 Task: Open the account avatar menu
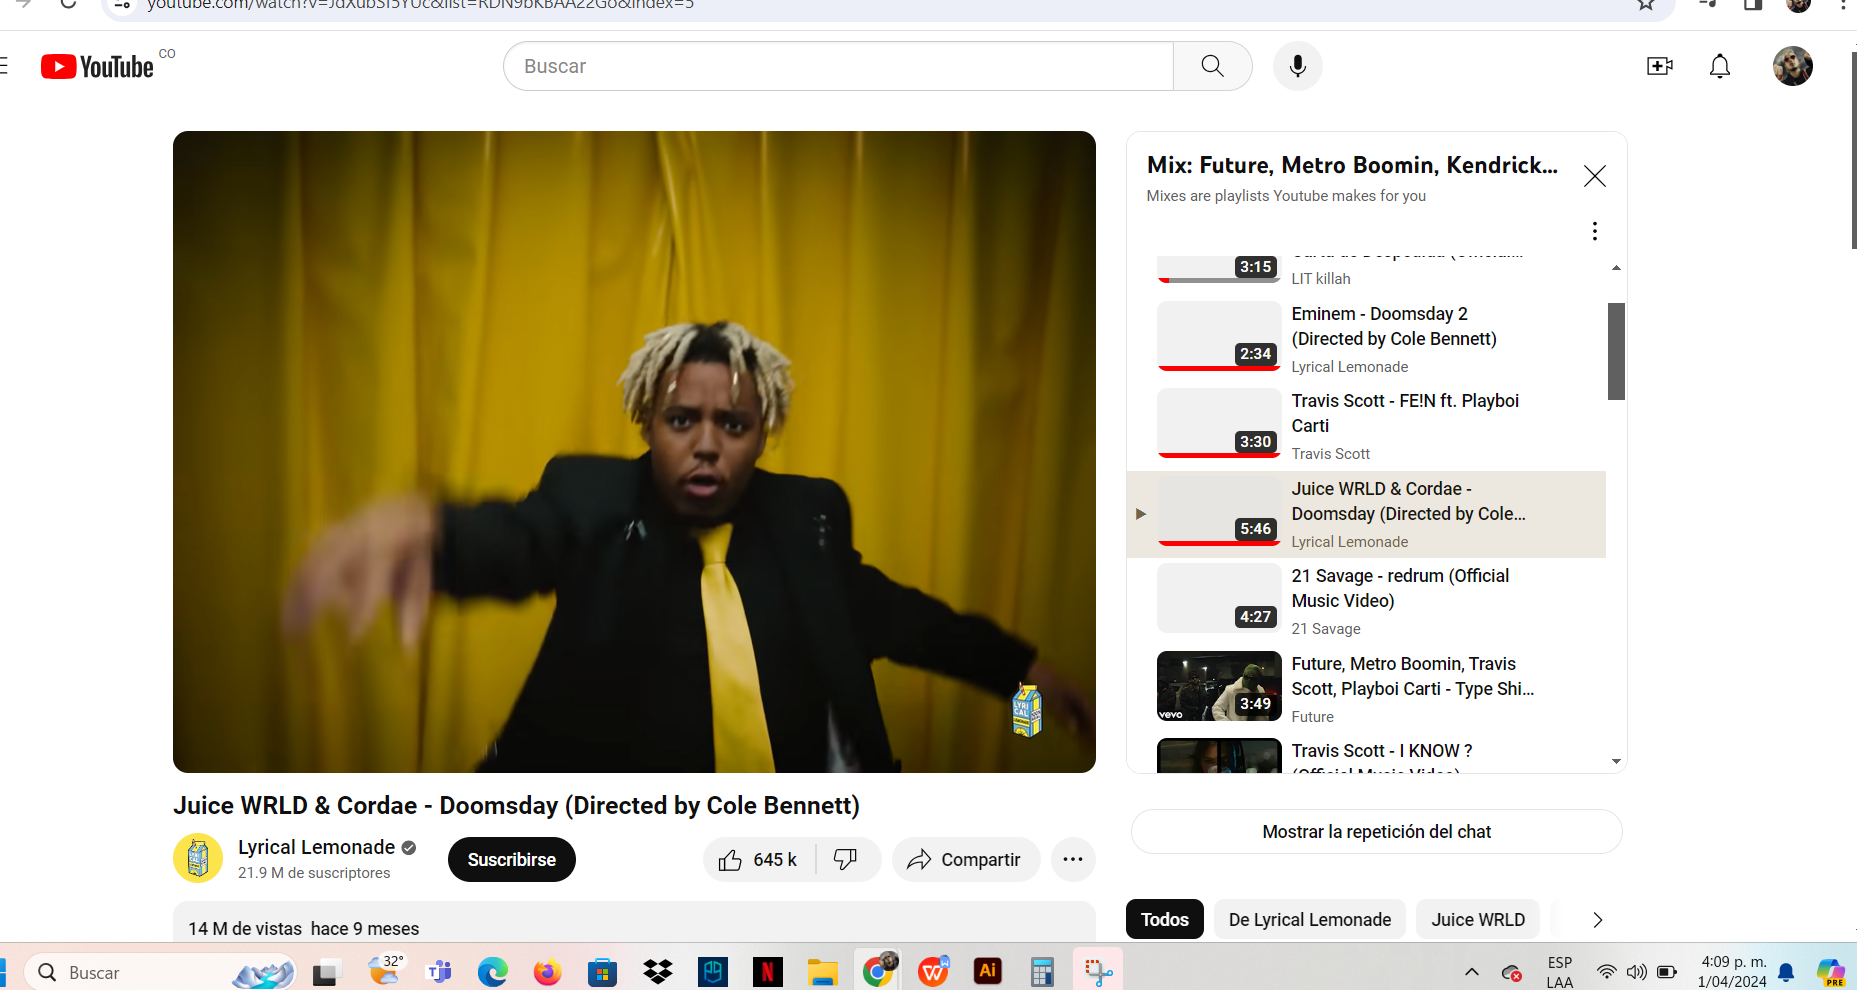1792,66
